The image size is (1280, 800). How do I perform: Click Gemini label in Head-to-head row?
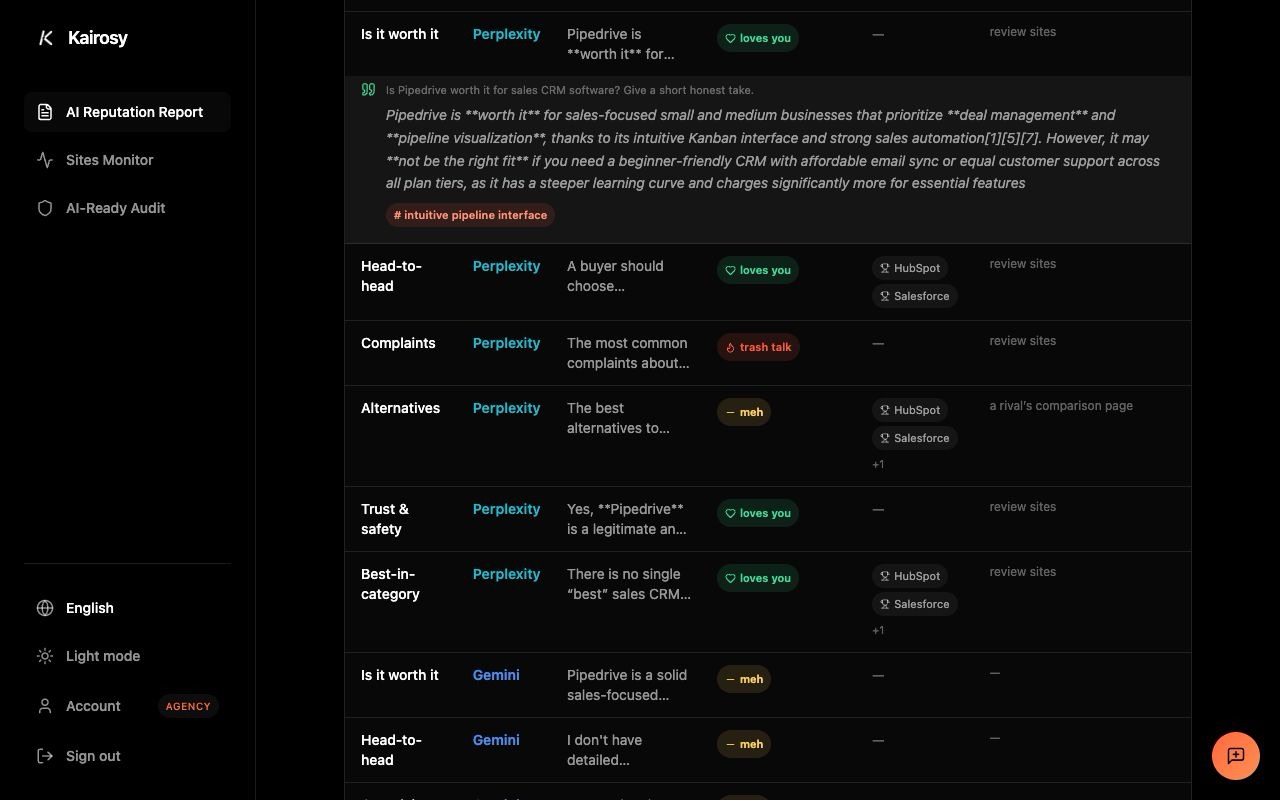pyautogui.click(x=496, y=740)
